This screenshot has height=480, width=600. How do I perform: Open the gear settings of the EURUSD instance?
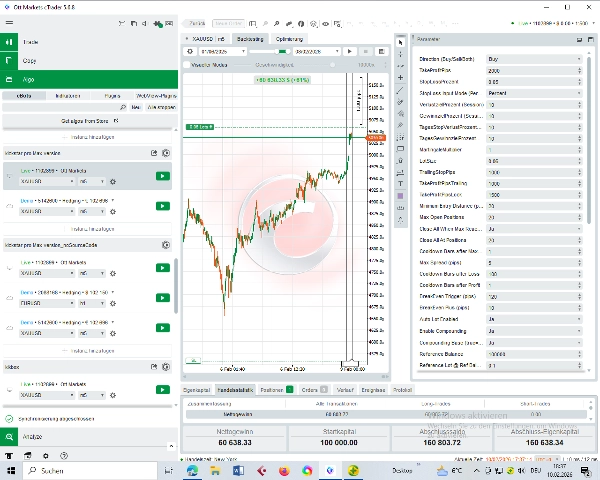113,304
